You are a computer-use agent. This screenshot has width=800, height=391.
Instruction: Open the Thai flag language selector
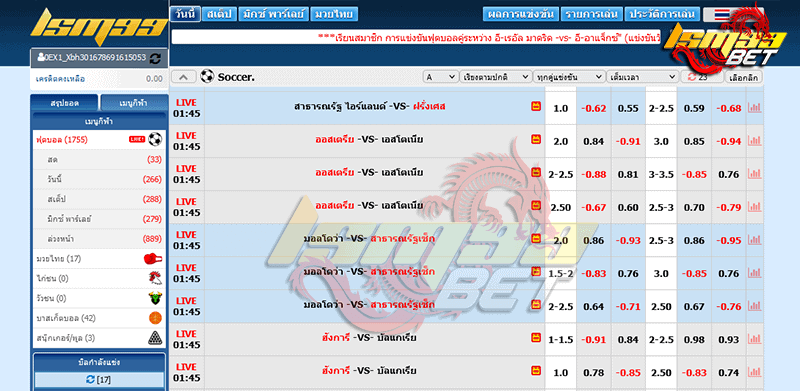(721, 14)
